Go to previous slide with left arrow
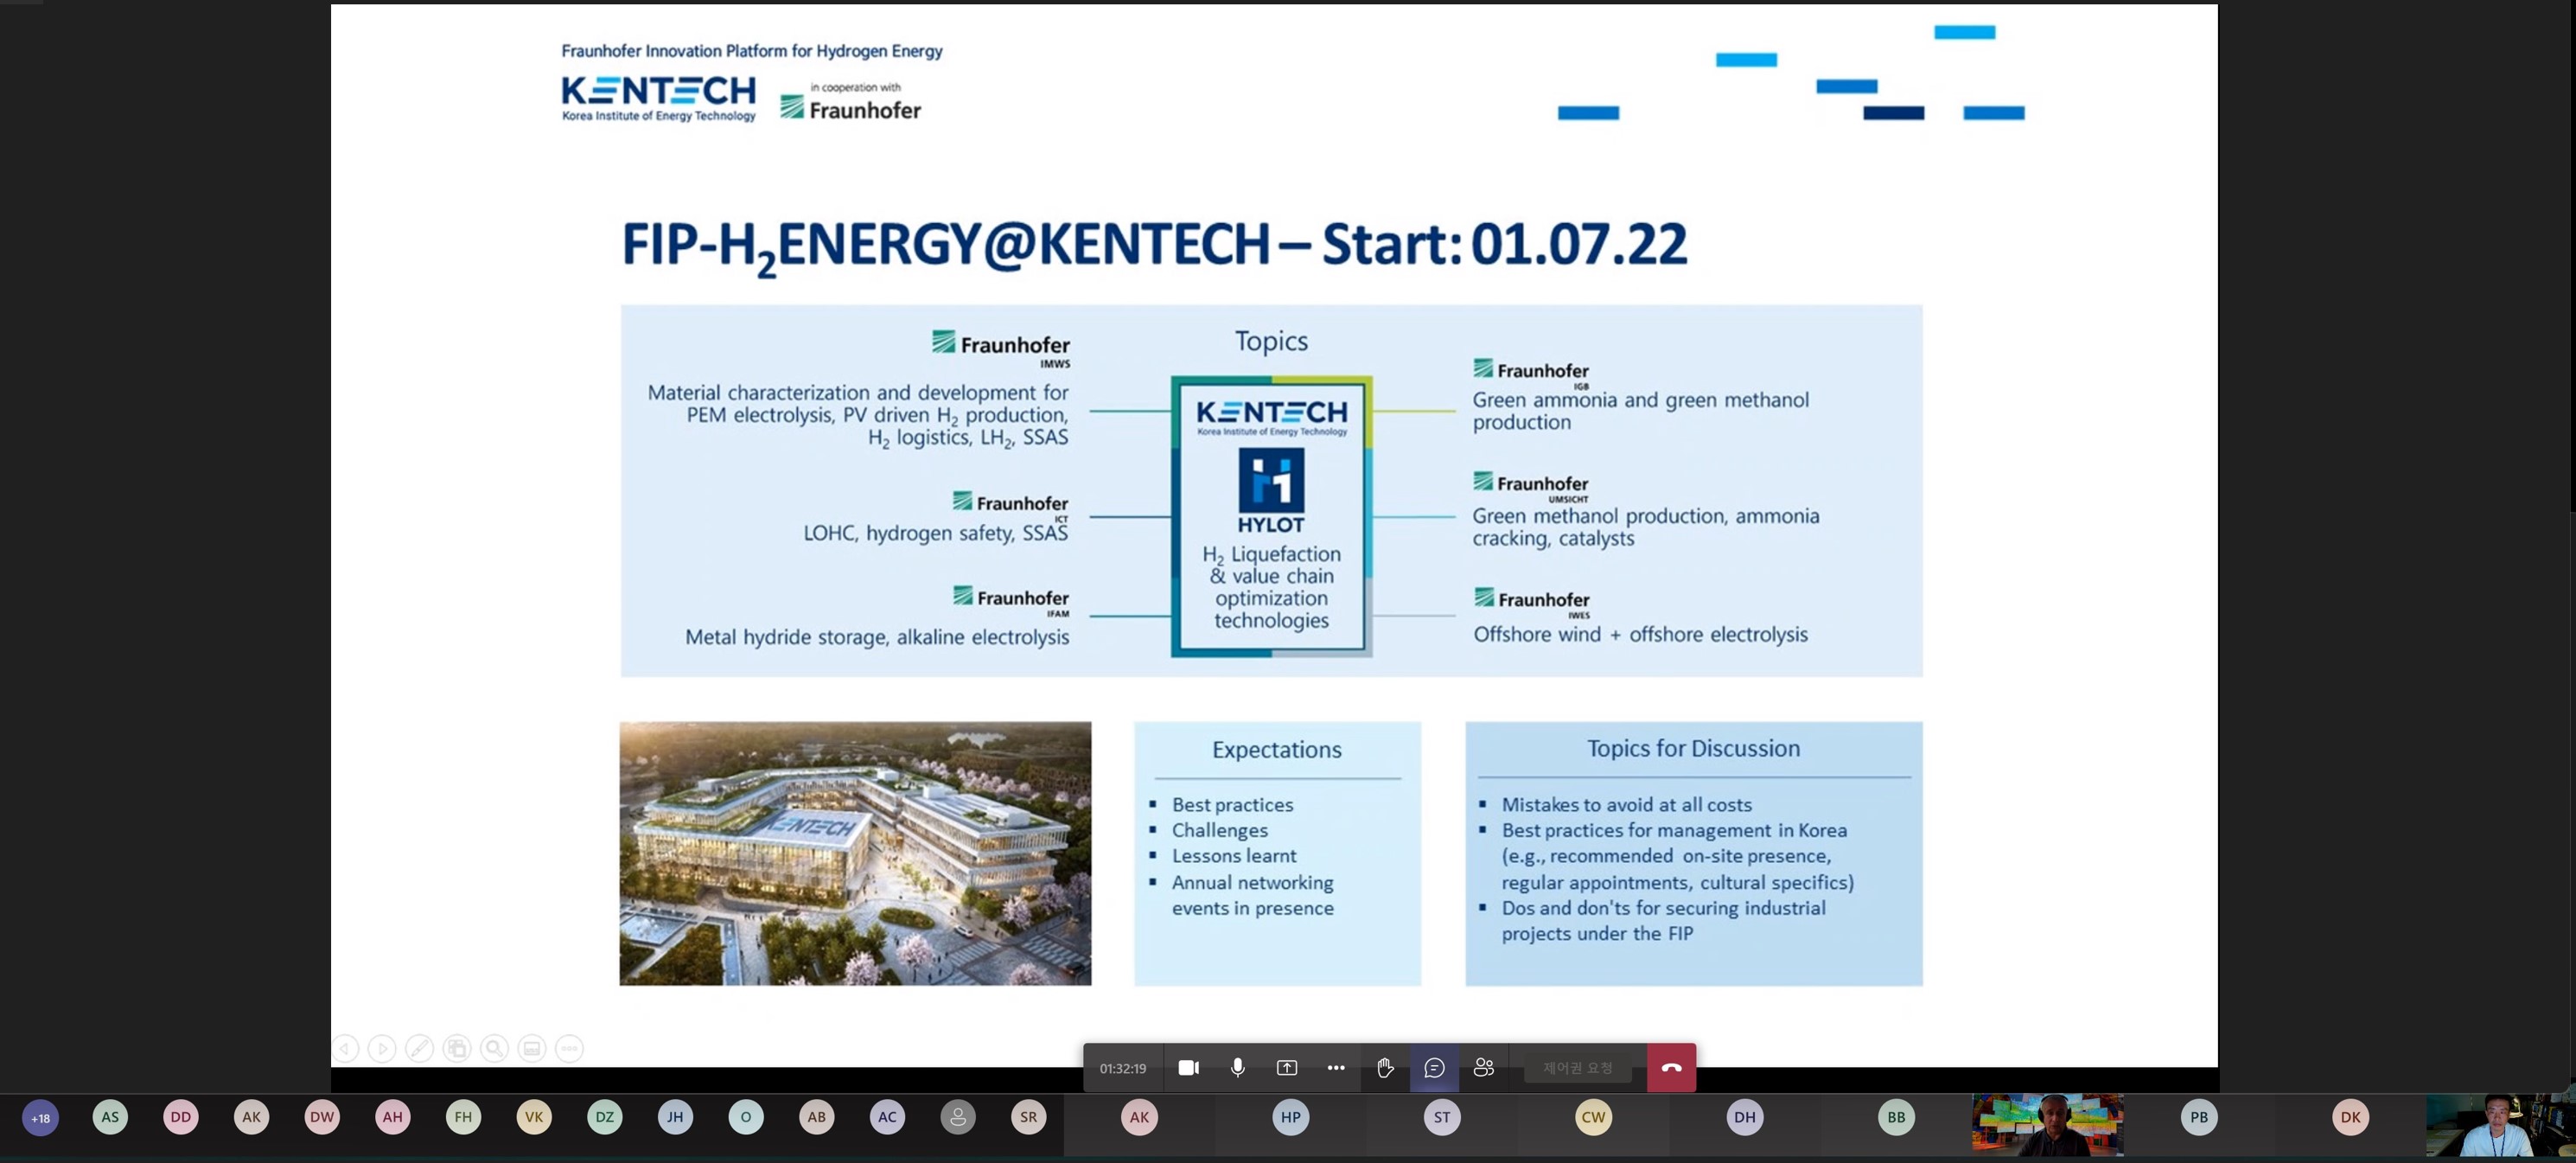 (x=345, y=1049)
